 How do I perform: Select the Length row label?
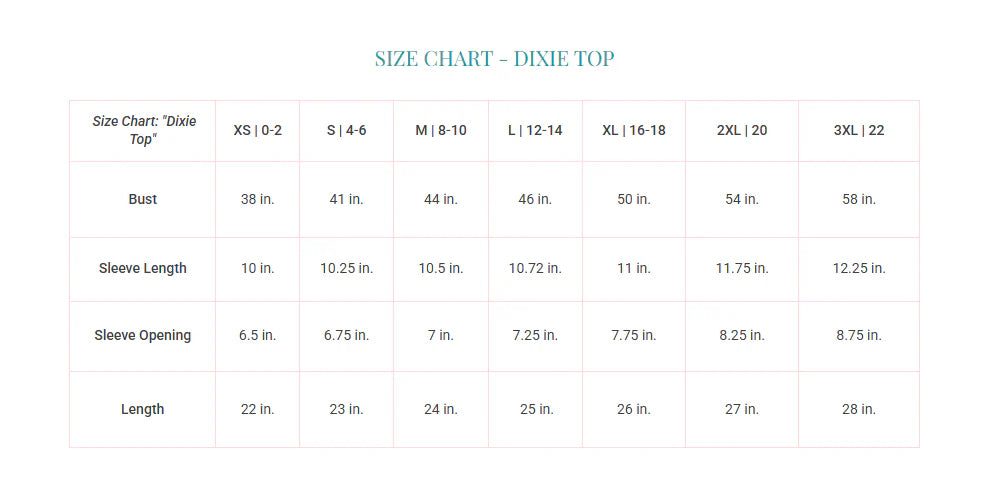143,409
